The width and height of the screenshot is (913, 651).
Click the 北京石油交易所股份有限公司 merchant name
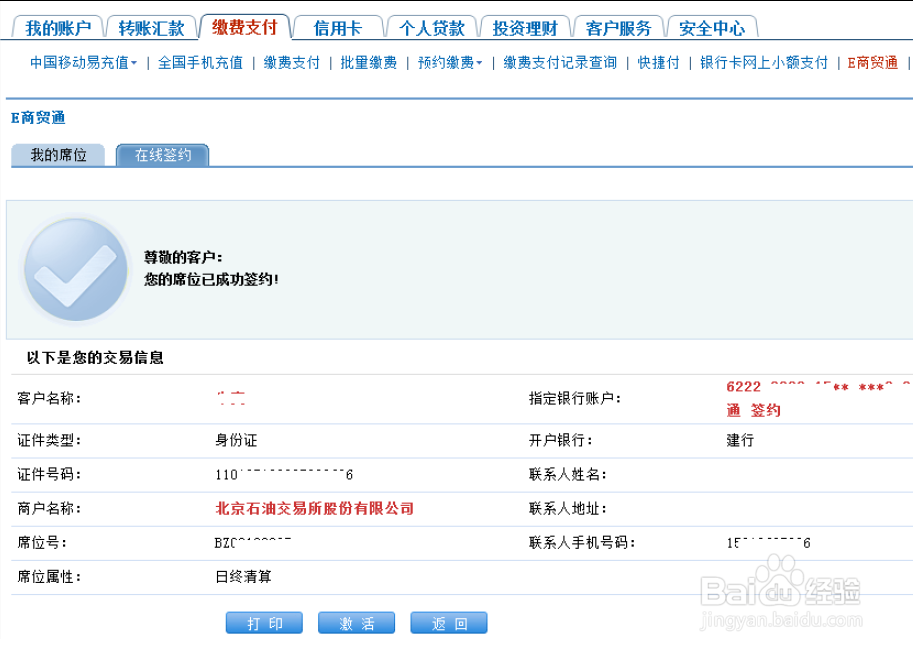click(314, 508)
